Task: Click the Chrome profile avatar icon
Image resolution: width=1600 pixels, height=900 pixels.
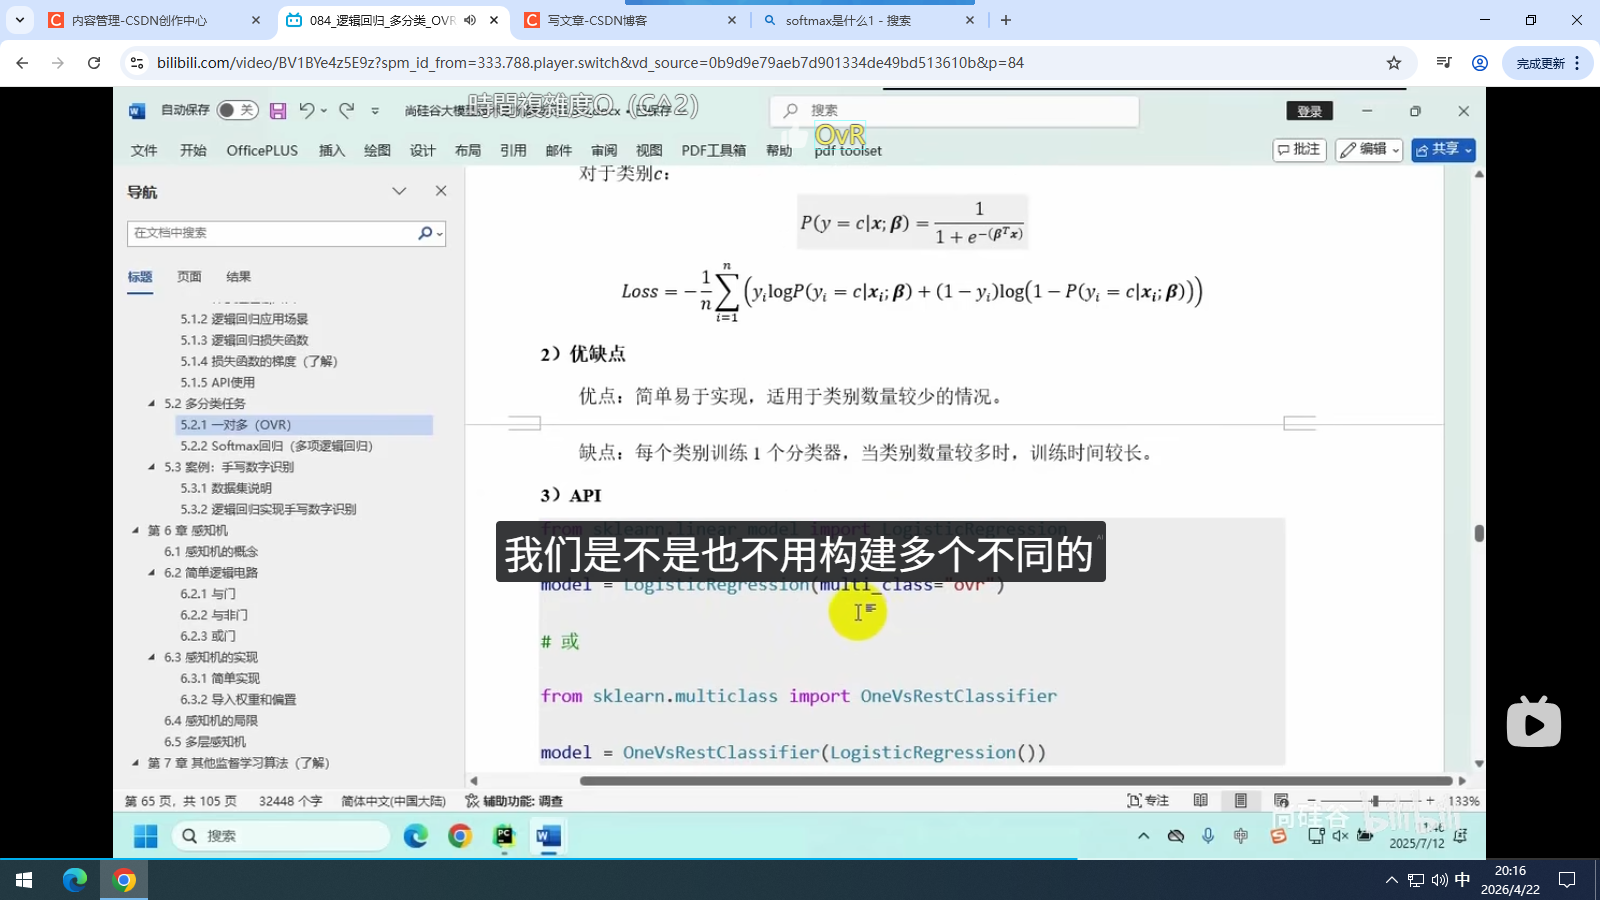Action: pos(1480,63)
